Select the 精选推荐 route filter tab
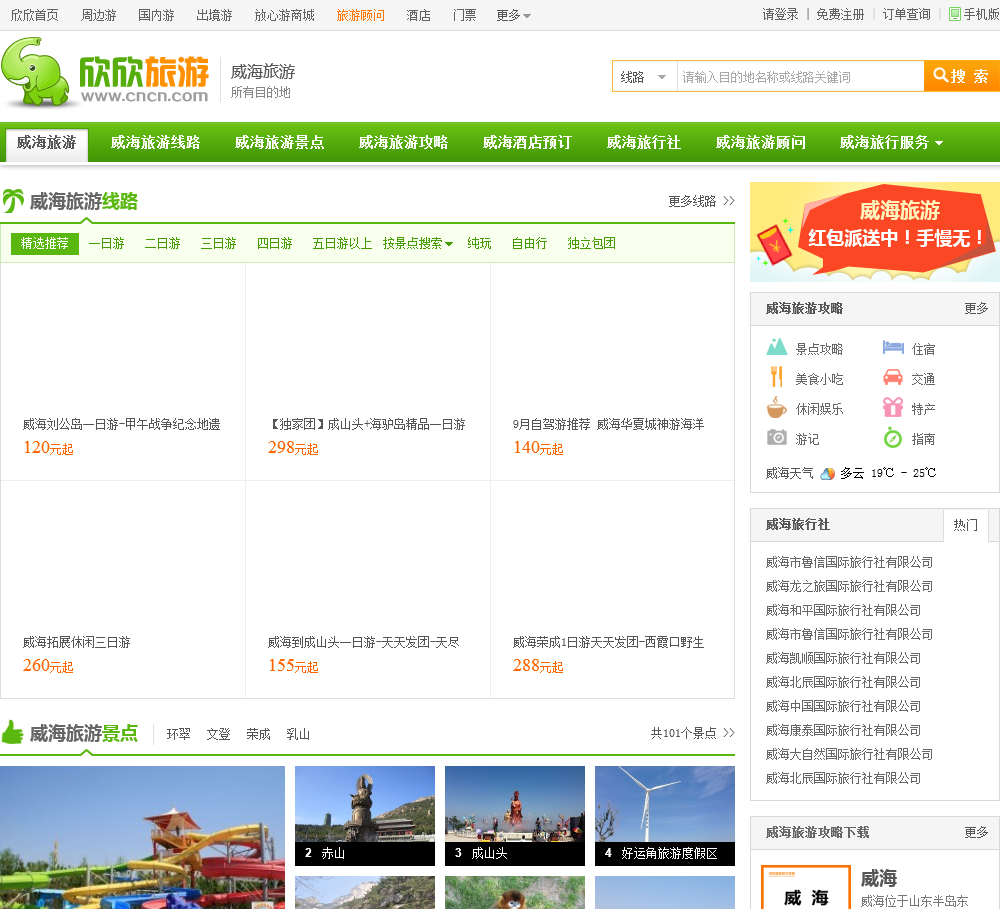1000x909 pixels. 45,243
